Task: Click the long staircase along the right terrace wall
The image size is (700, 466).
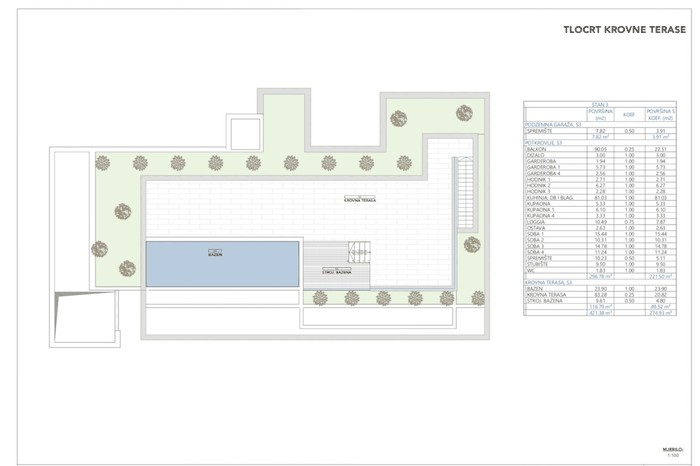Action: [x=465, y=192]
